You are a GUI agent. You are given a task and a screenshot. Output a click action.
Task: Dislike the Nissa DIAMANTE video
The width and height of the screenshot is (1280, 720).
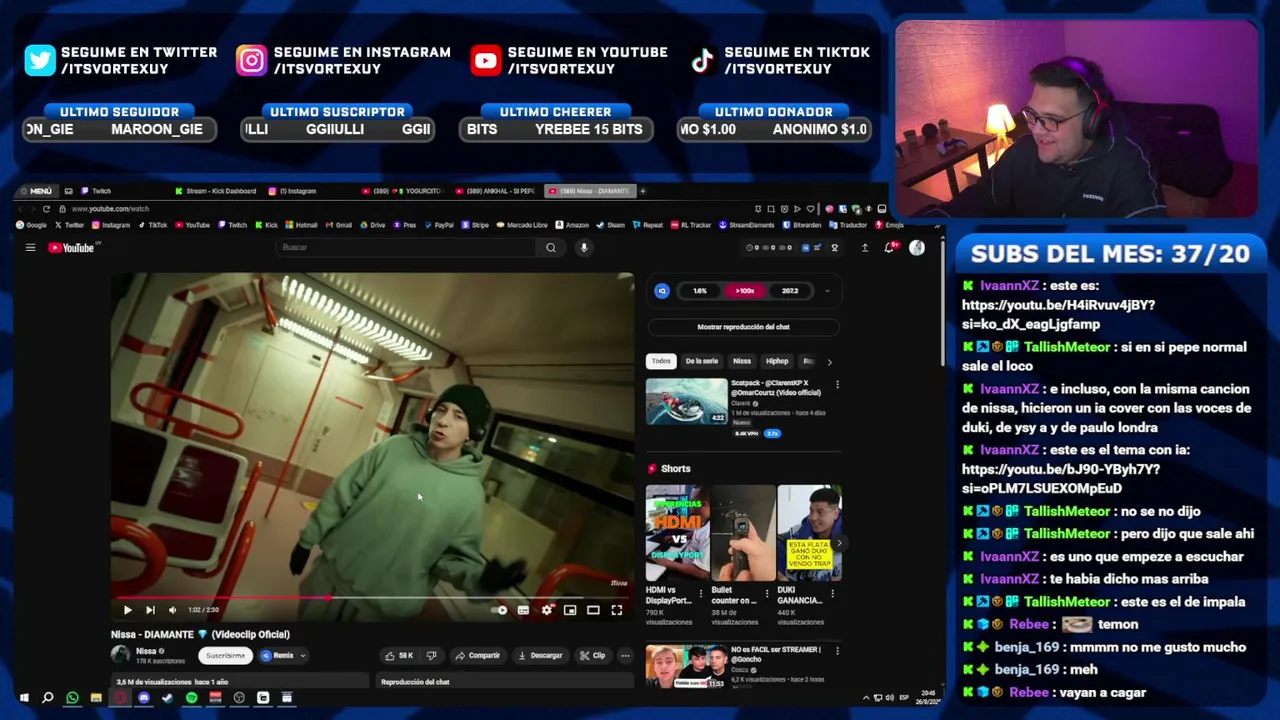[432, 656]
